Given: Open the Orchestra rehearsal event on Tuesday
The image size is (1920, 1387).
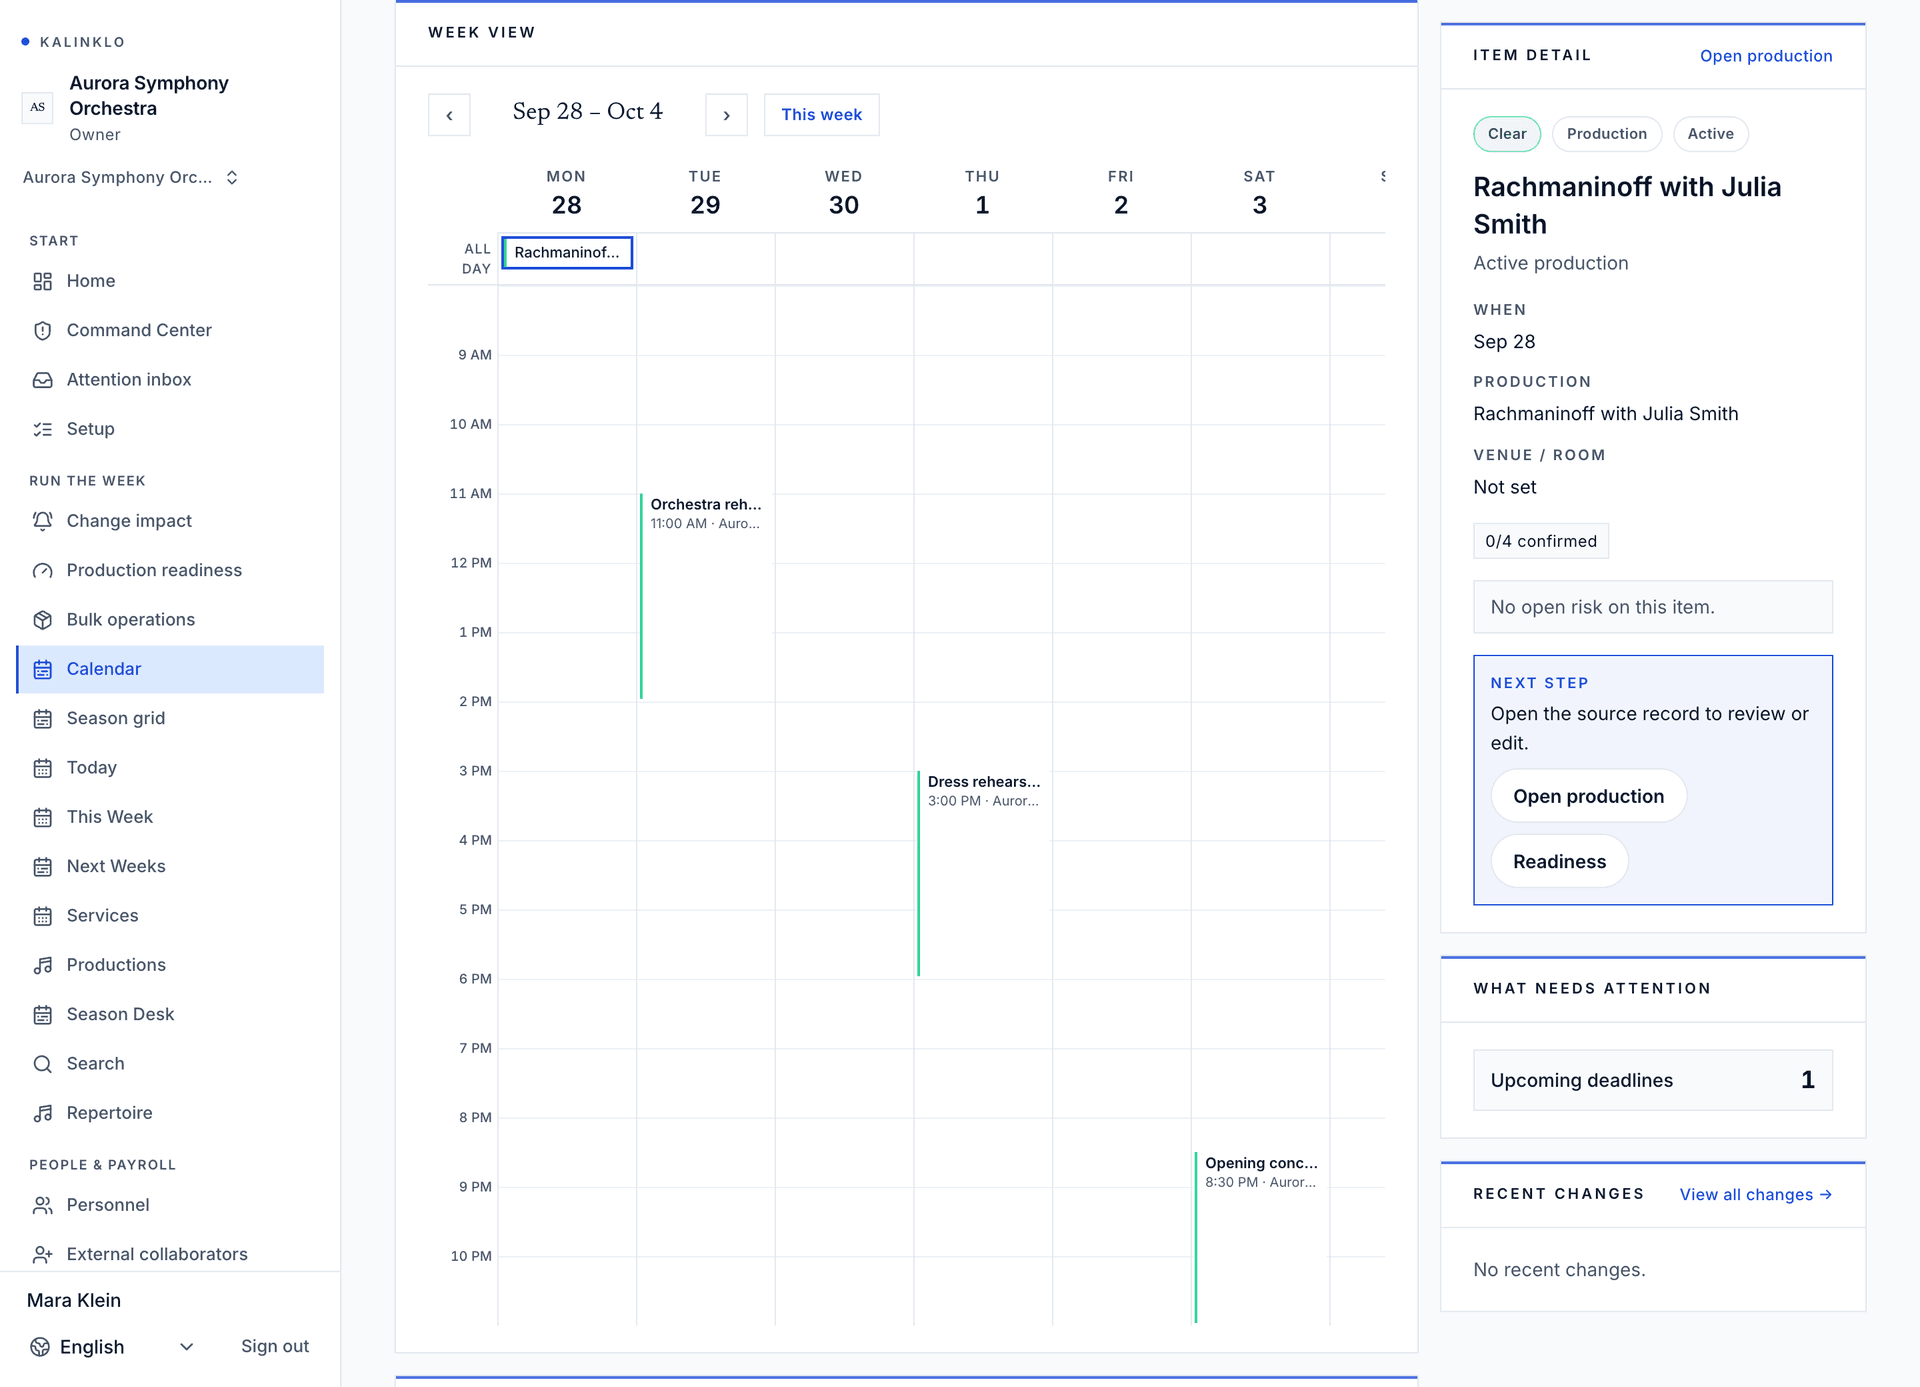Looking at the screenshot, I should (x=704, y=595).
